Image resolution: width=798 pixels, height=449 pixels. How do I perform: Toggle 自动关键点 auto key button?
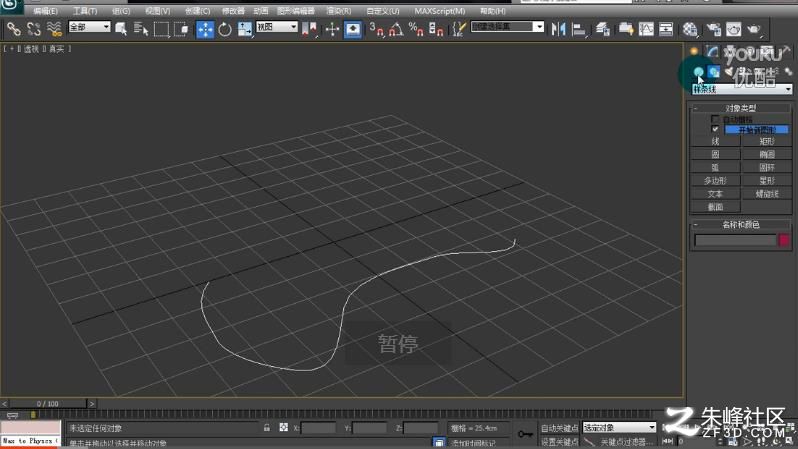coord(559,428)
